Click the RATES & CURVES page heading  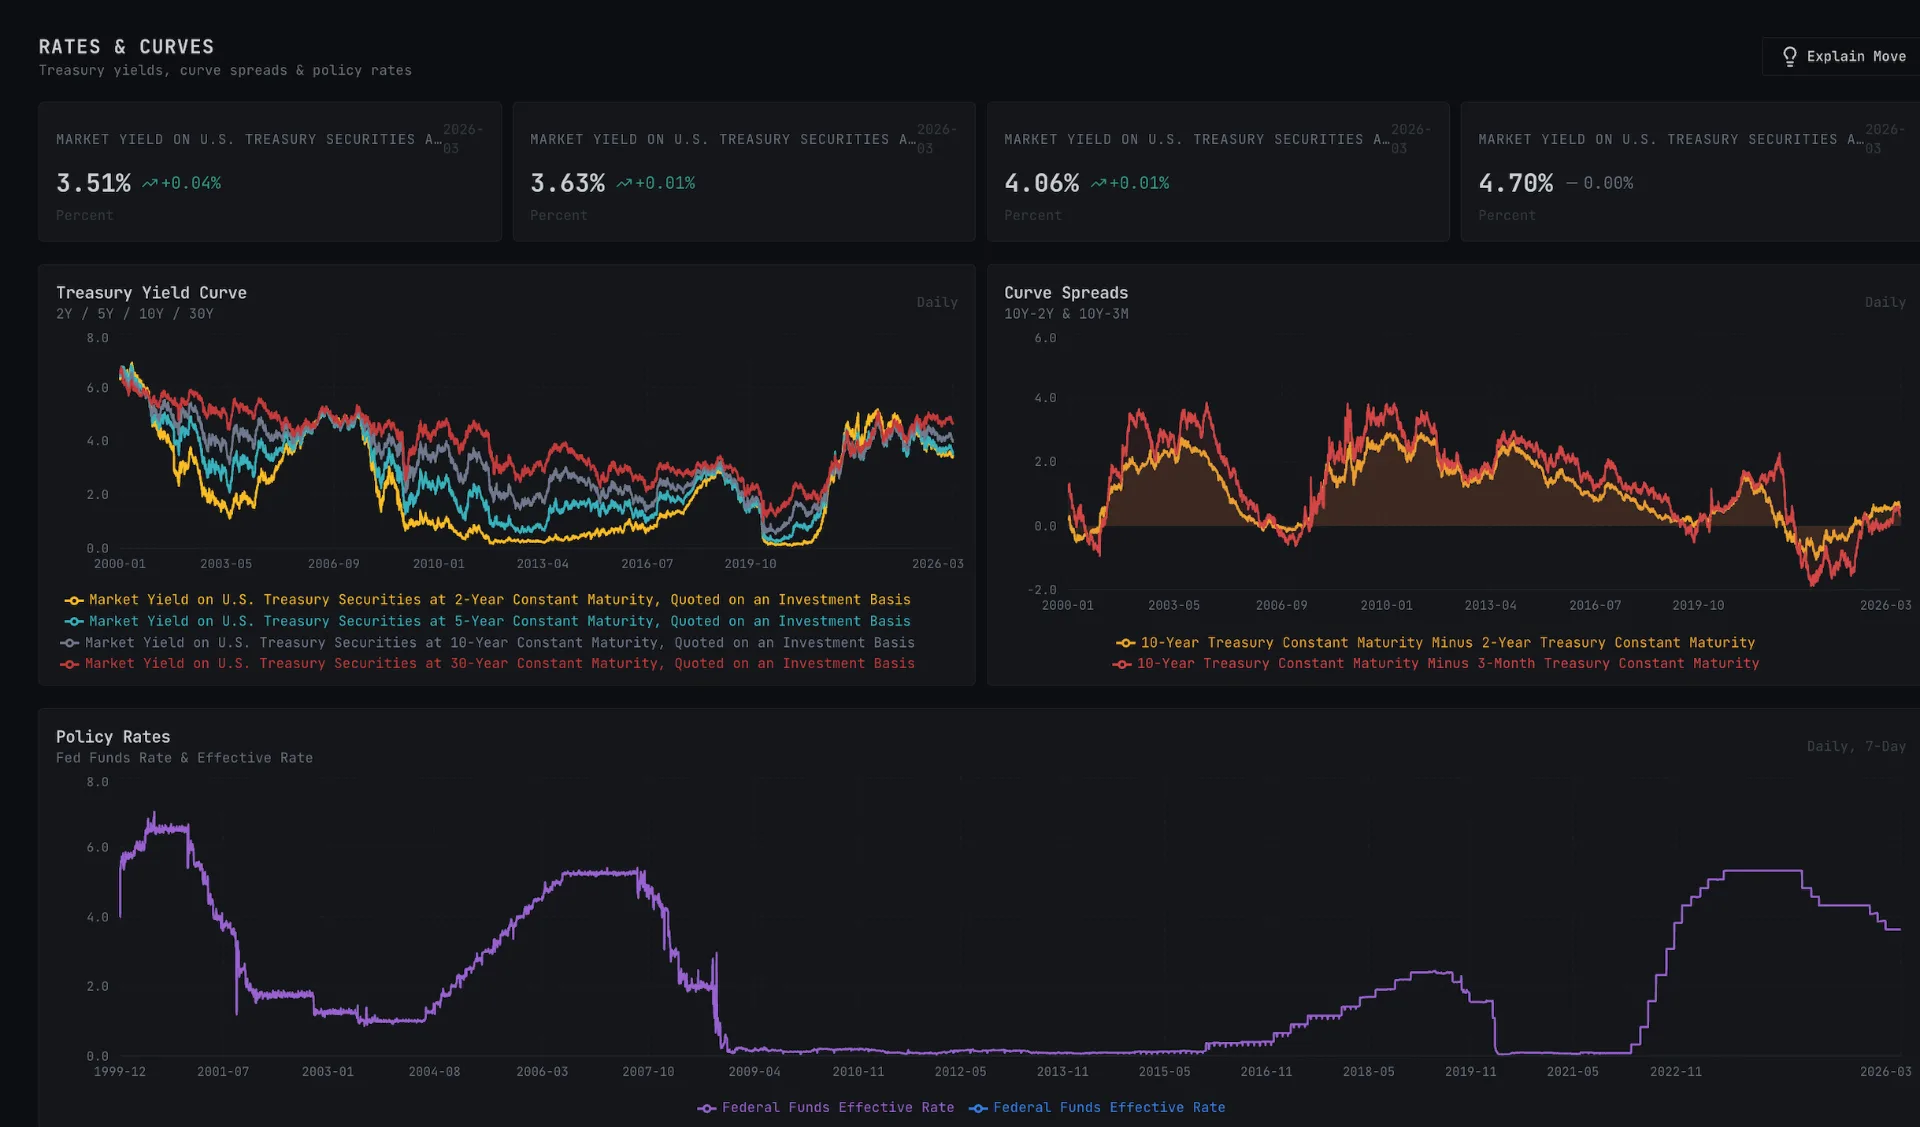click(x=126, y=47)
